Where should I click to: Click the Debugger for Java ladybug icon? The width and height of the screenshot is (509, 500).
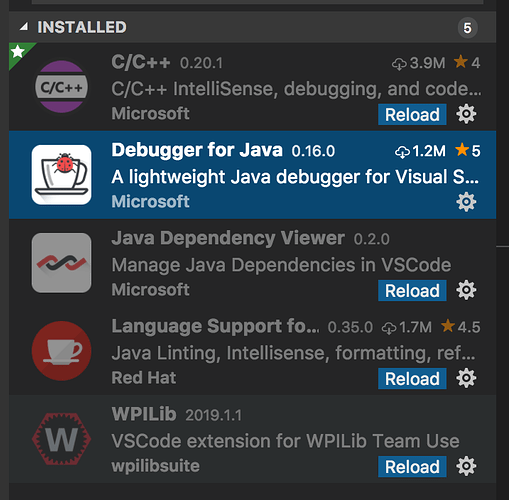61,175
